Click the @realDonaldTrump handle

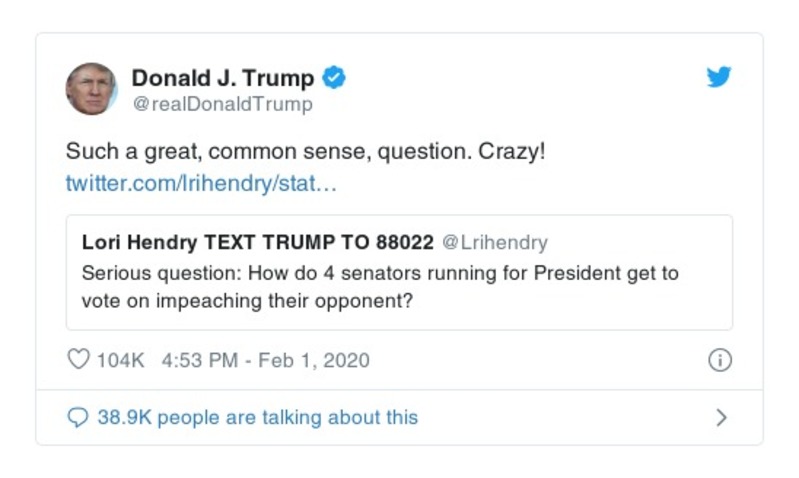coord(222,104)
